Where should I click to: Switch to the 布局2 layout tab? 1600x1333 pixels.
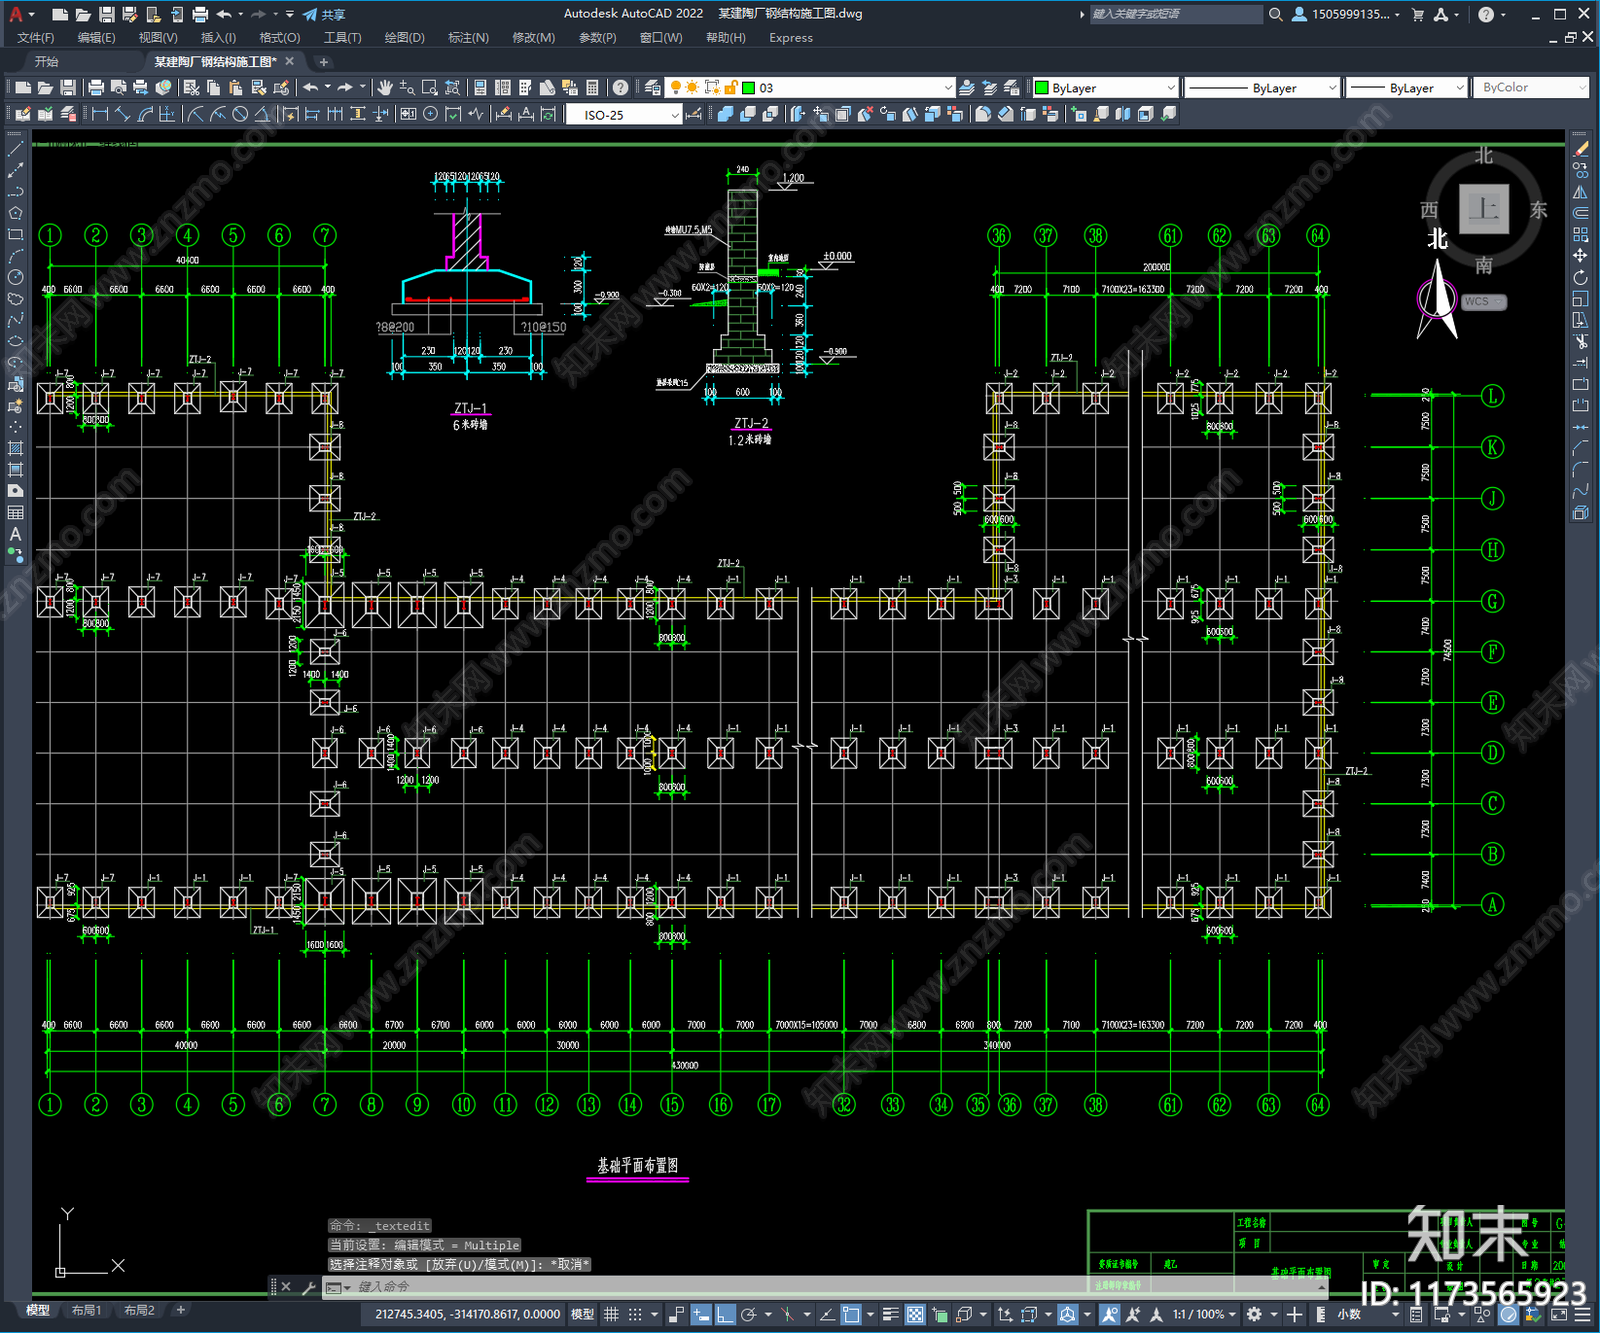click(139, 1310)
